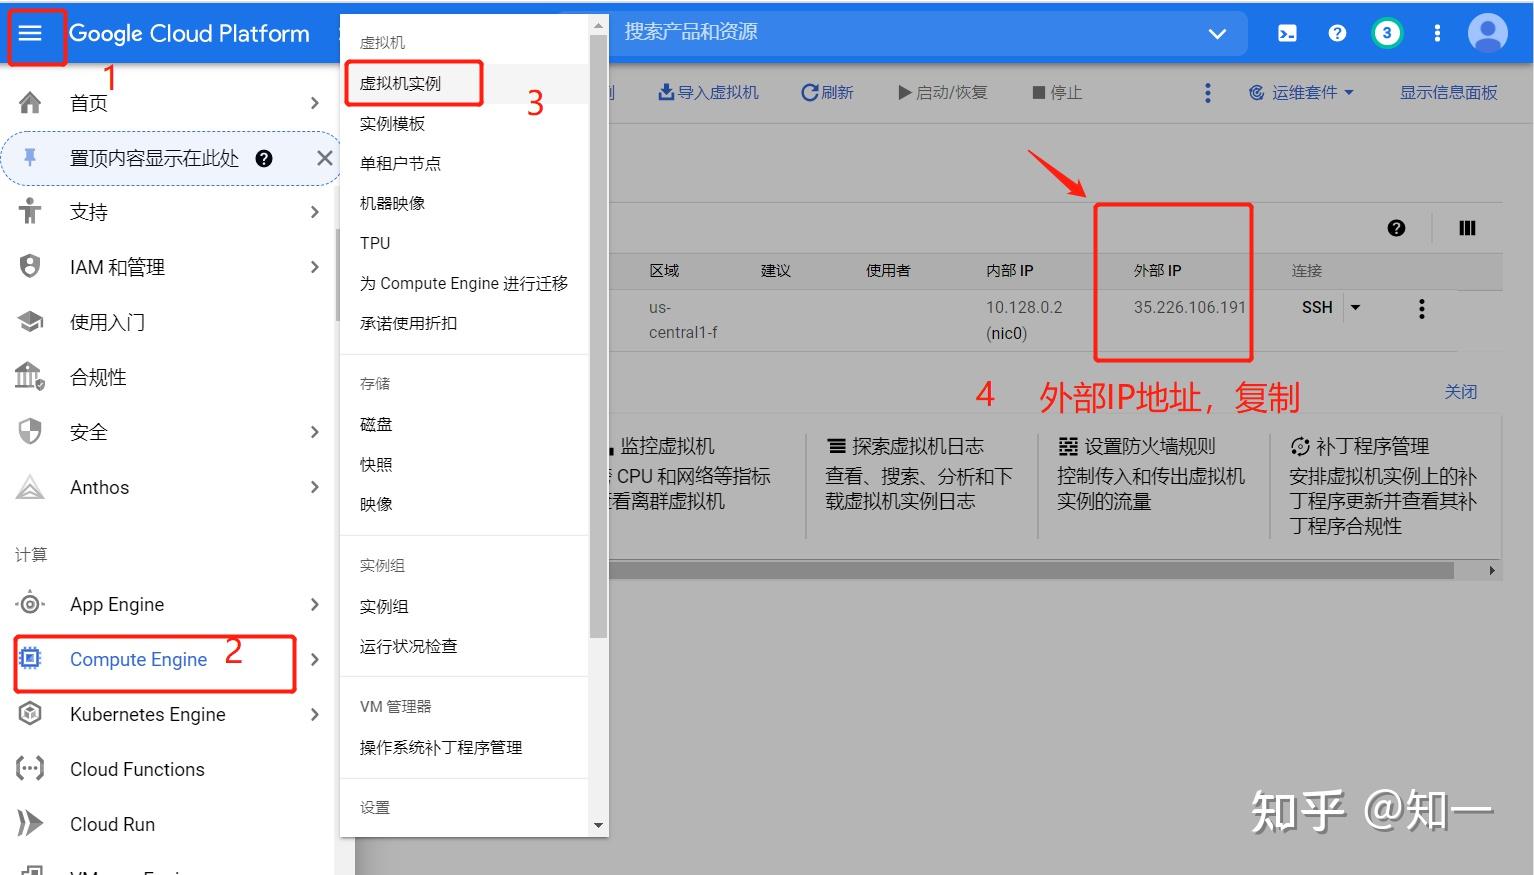Click the home icon beside 首页
The image size is (1534, 875).
tap(30, 103)
